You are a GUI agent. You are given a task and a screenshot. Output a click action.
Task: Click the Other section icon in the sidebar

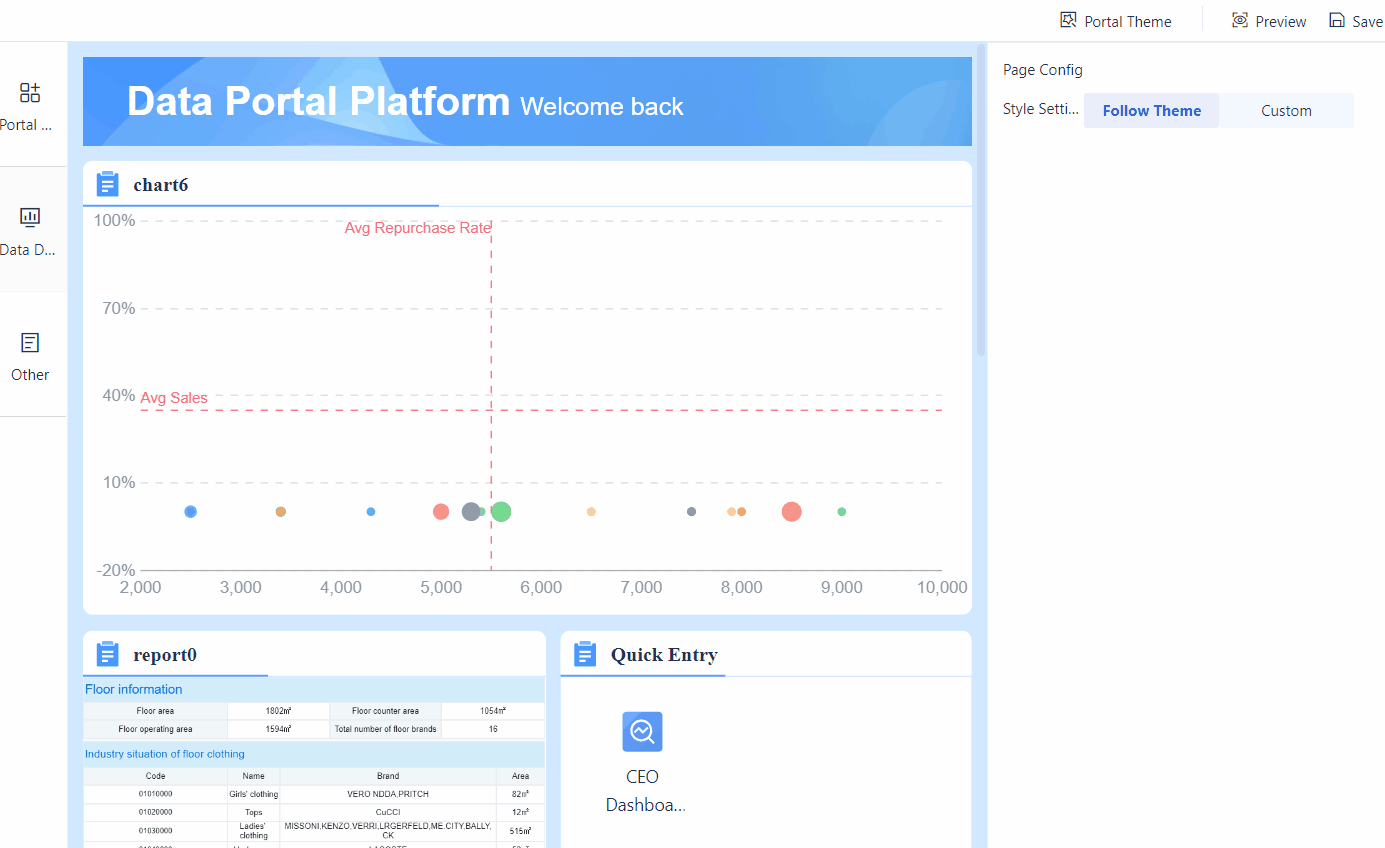(29, 341)
